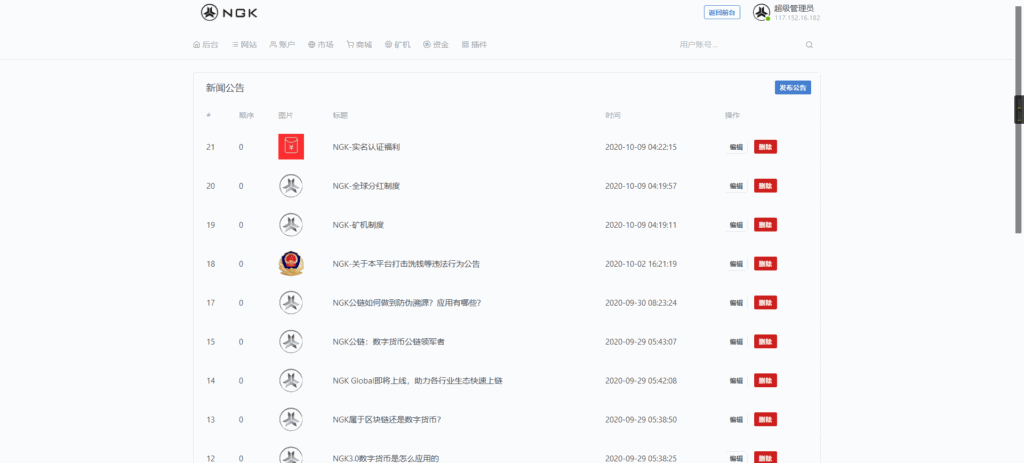This screenshot has width=1024, height=463.
Task: Click the 标题 column header
Action: tap(340, 116)
